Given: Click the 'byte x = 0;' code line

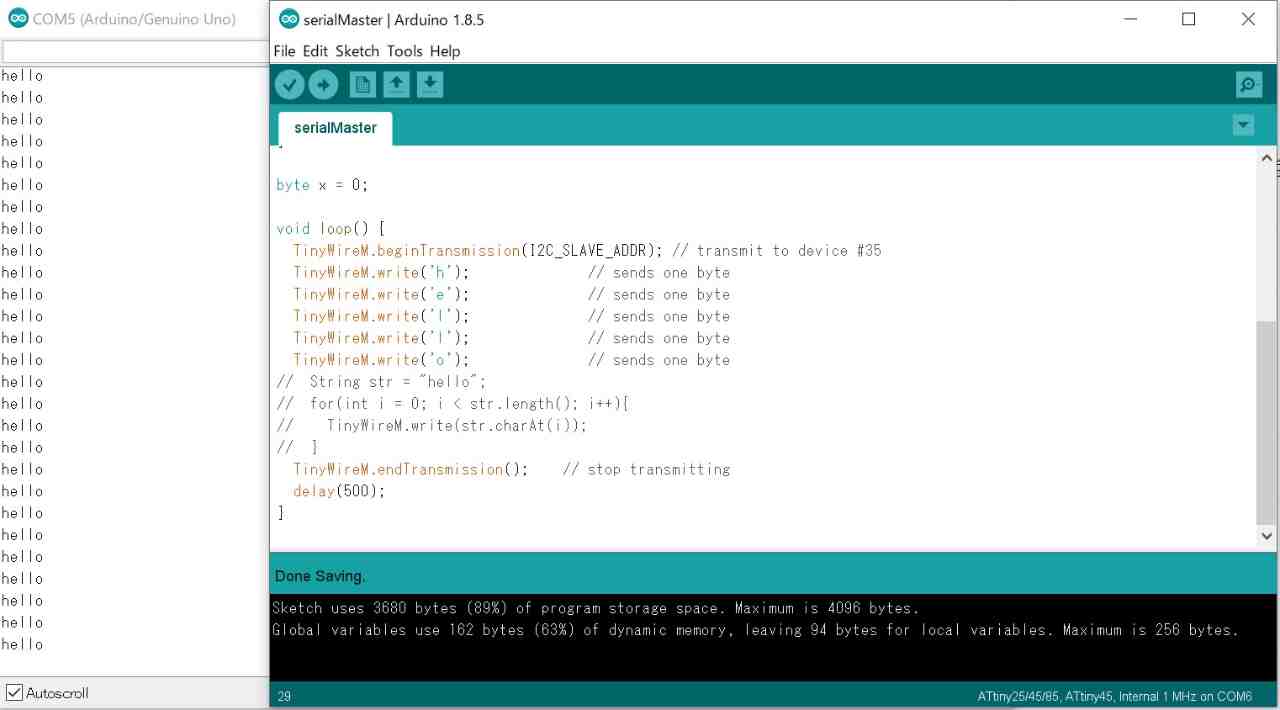Looking at the screenshot, I should [x=322, y=185].
